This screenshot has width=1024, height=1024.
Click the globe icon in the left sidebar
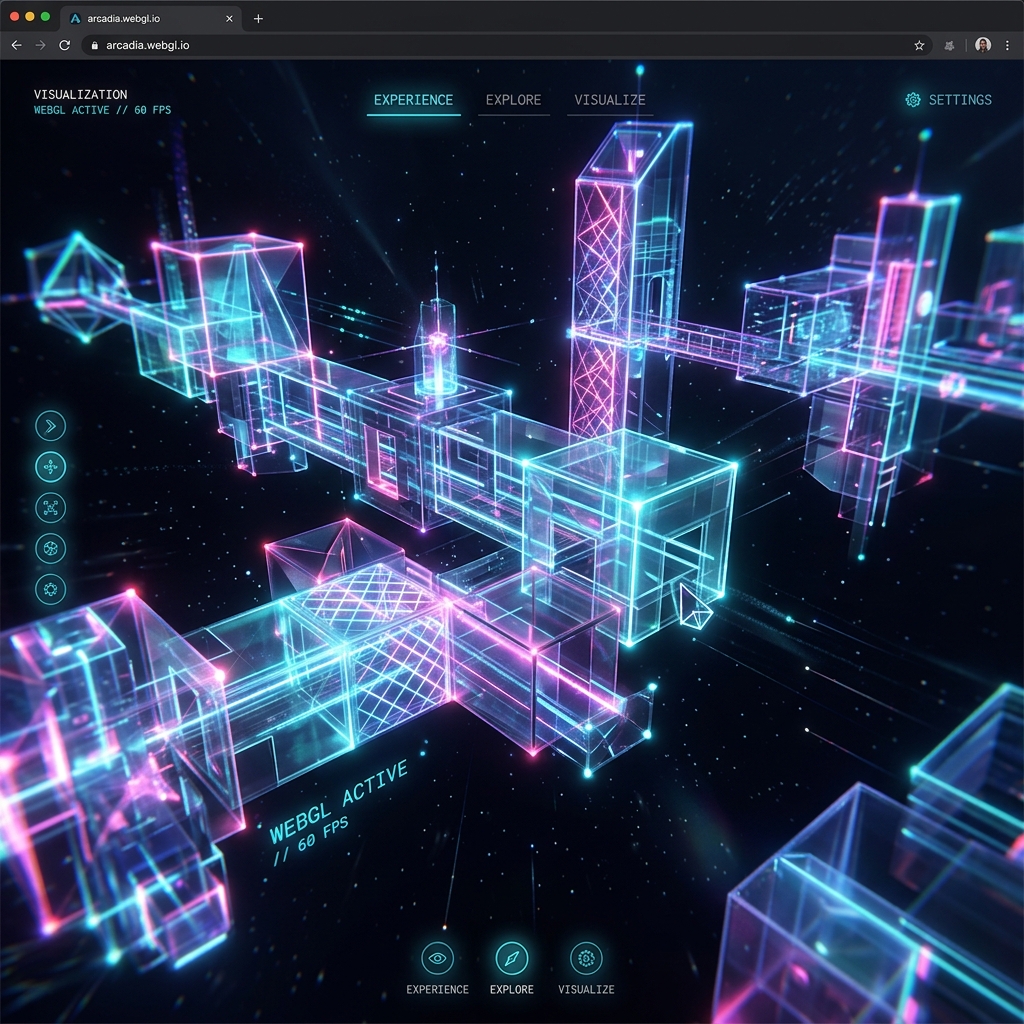tap(50, 548)
